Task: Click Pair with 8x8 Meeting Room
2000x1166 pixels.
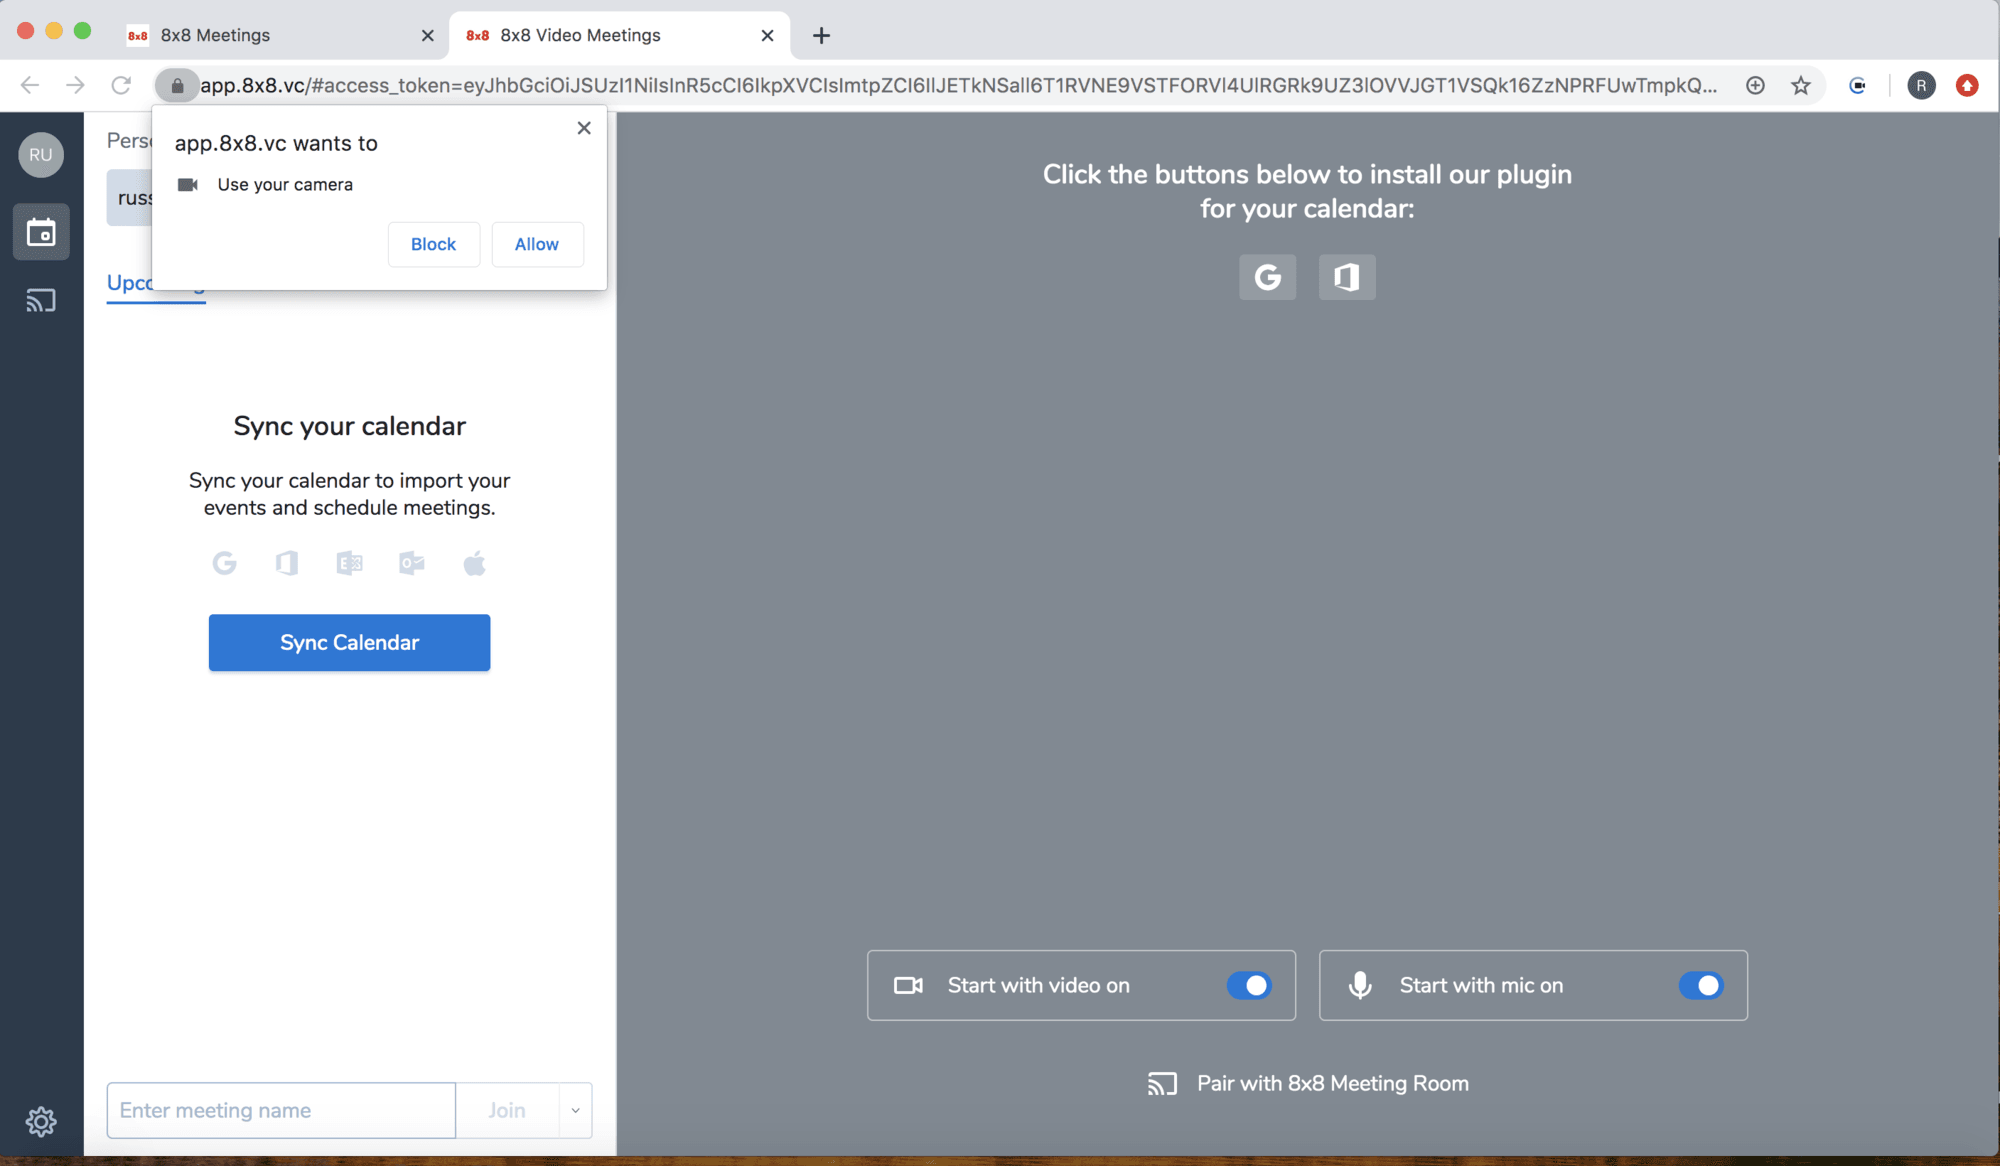Action: [1308, 1083]
